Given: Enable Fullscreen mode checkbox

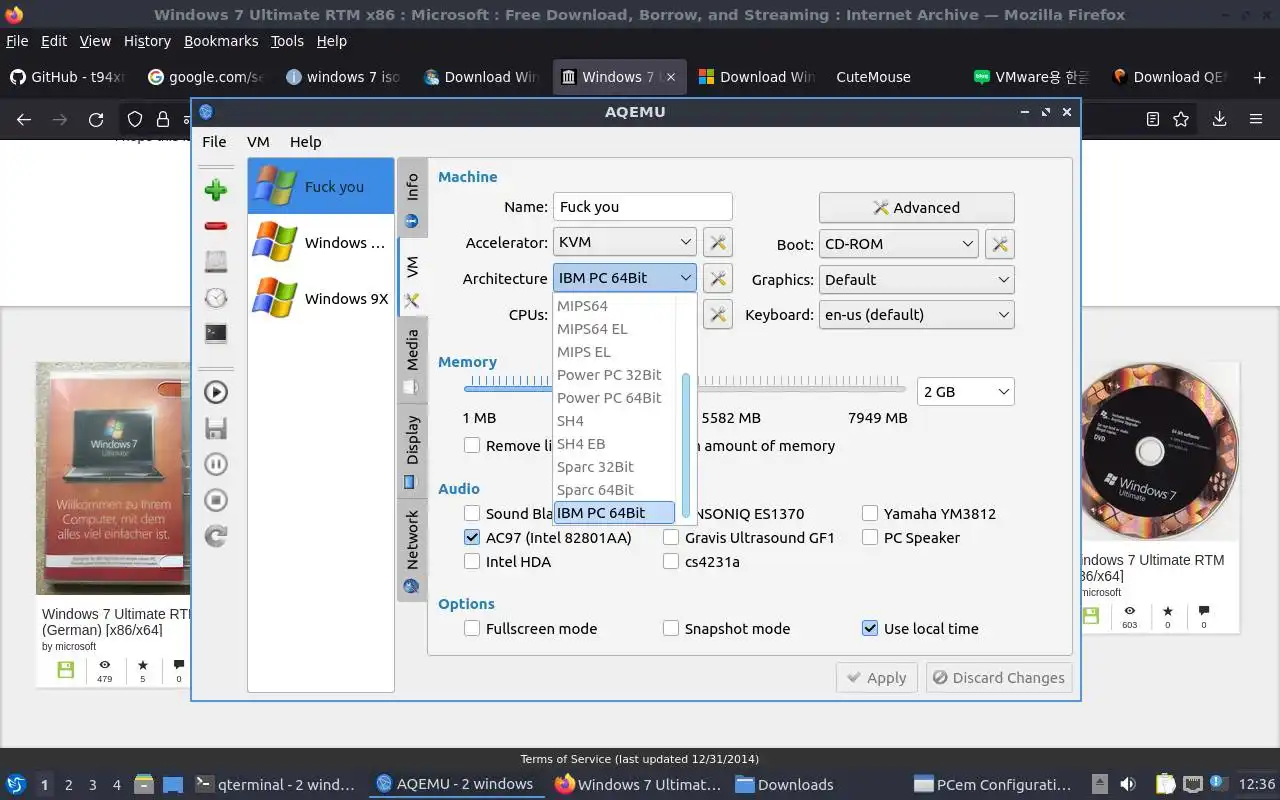Looking at the screenshot, I should click(472, 628).
